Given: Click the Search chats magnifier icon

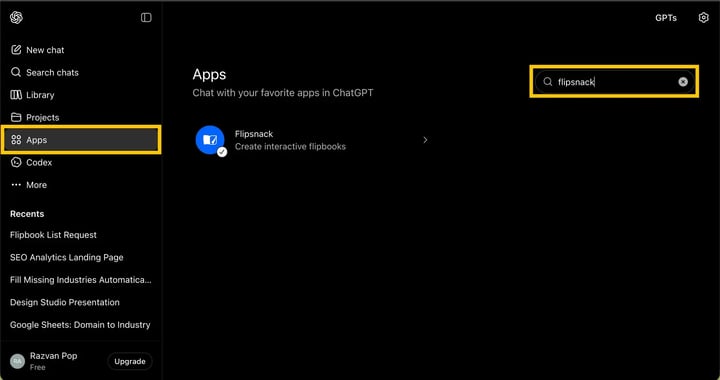Looking at the screenshot, I should tap(16, 72).
